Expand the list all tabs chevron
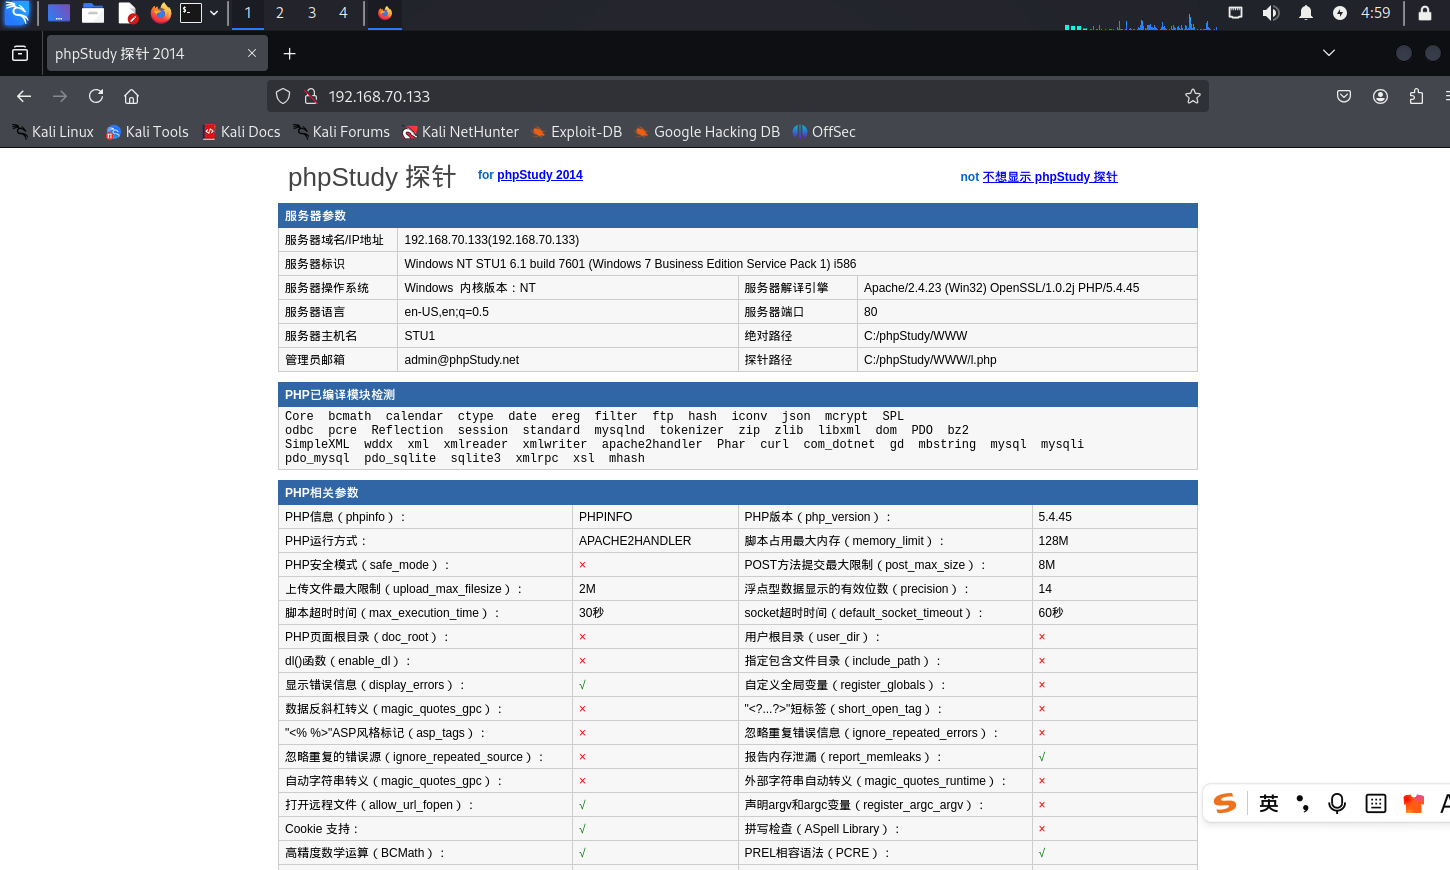This screenshot has height=870, width=1450. coord(1329,53)
